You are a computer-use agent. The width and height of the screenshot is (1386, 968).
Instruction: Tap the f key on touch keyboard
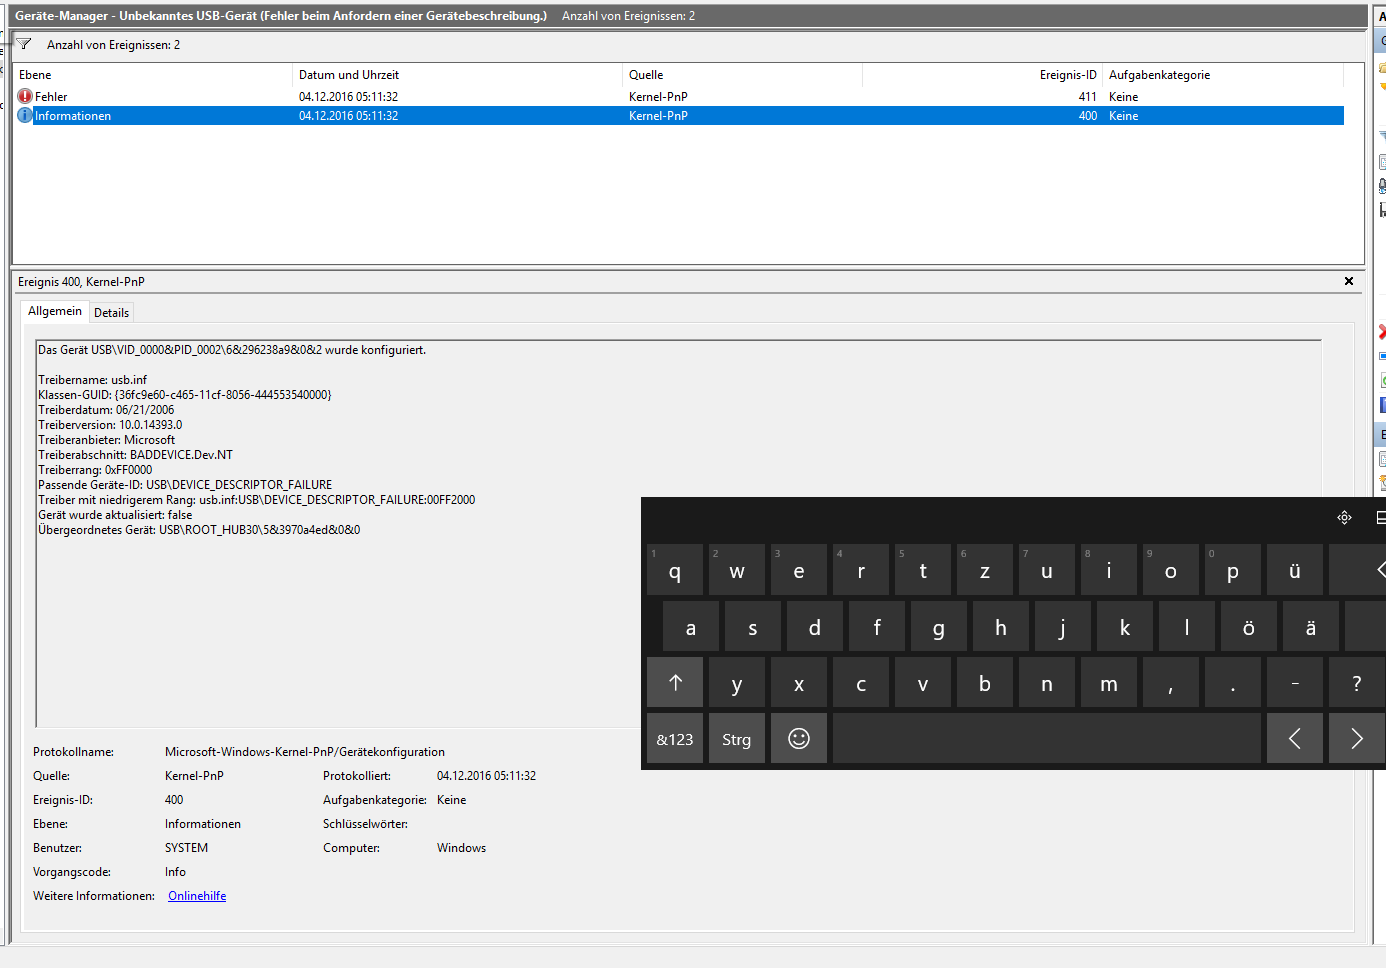tap(877, 627)
